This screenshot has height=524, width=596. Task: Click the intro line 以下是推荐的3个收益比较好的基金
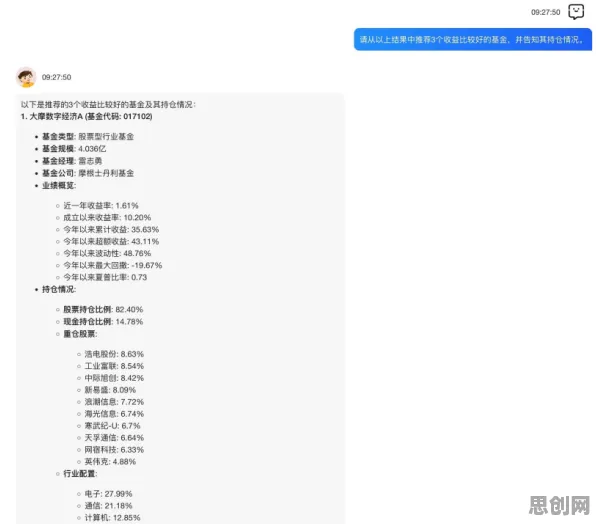pyautogui.click(x=108, y=104)
